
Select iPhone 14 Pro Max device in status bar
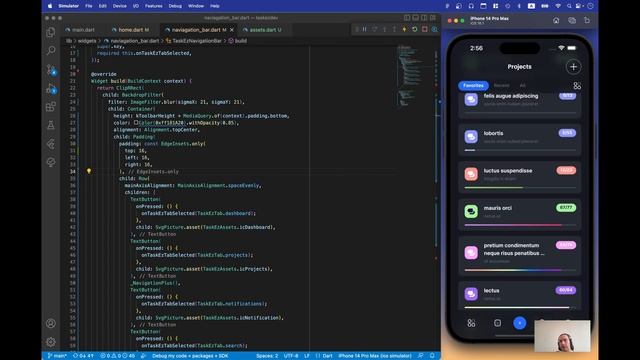pyautogui.click(x=375, y=356)
